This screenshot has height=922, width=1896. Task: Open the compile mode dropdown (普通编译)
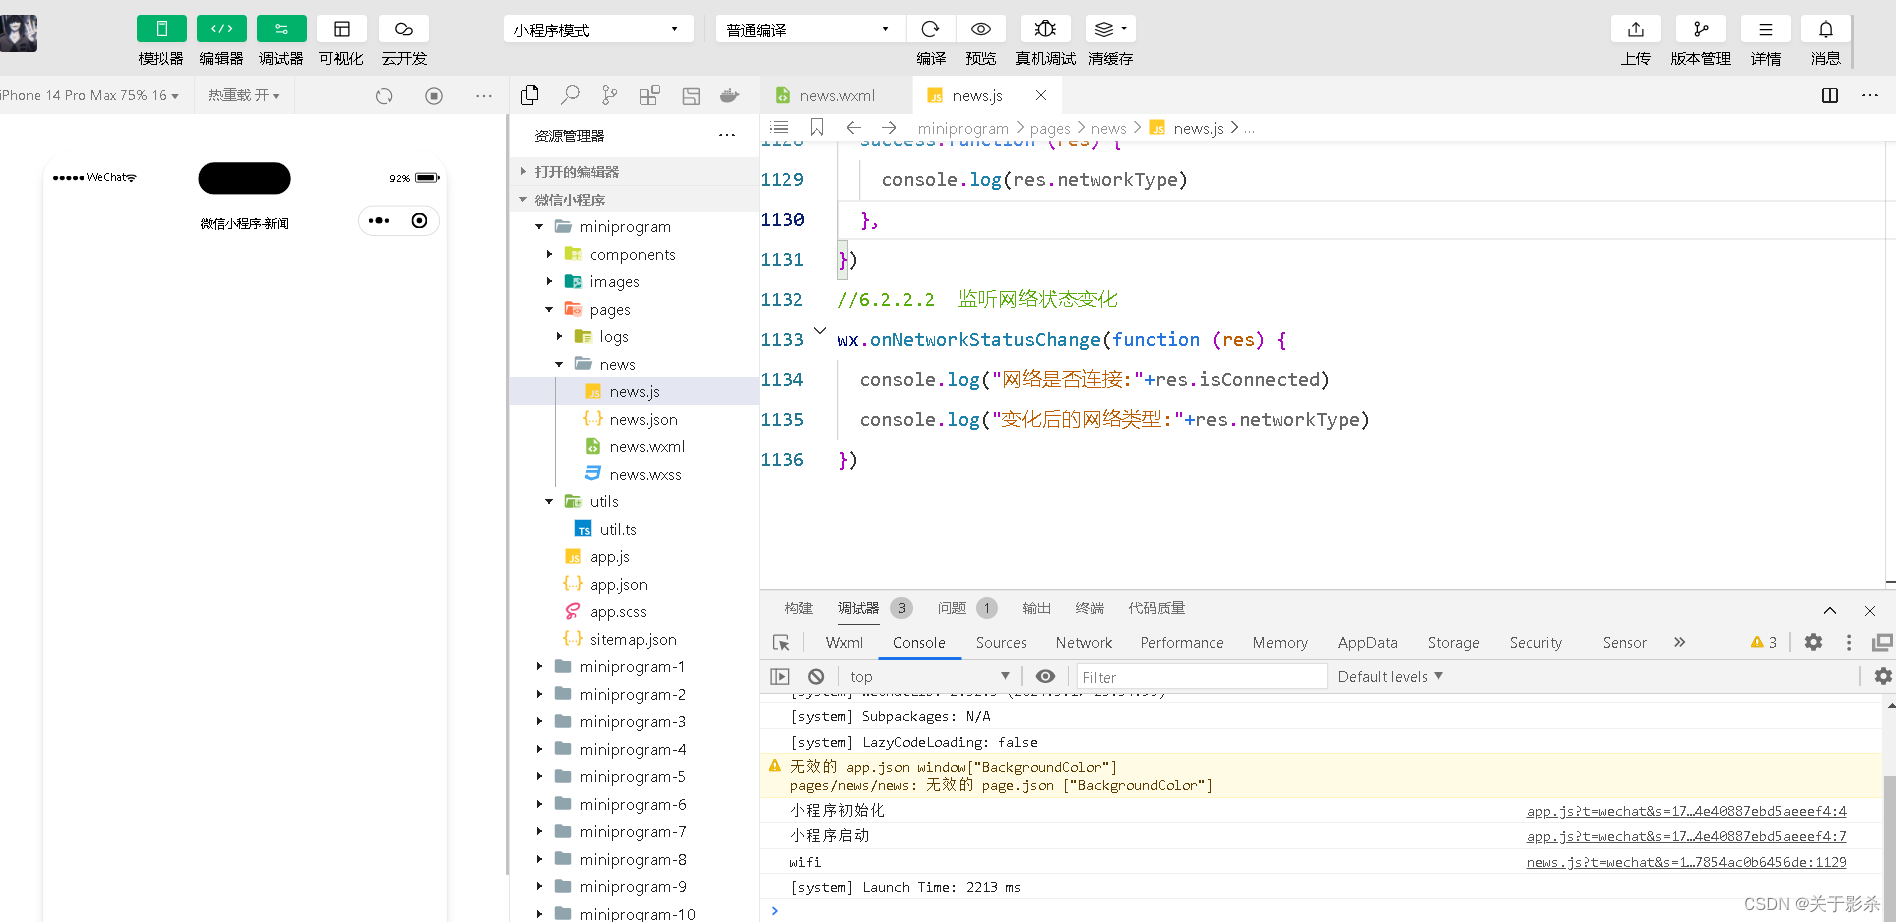pos(809,29)
